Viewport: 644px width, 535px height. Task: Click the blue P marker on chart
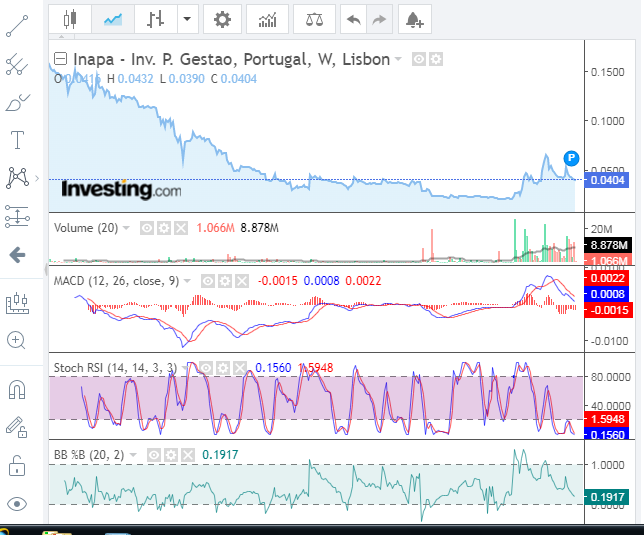point(571,158)
